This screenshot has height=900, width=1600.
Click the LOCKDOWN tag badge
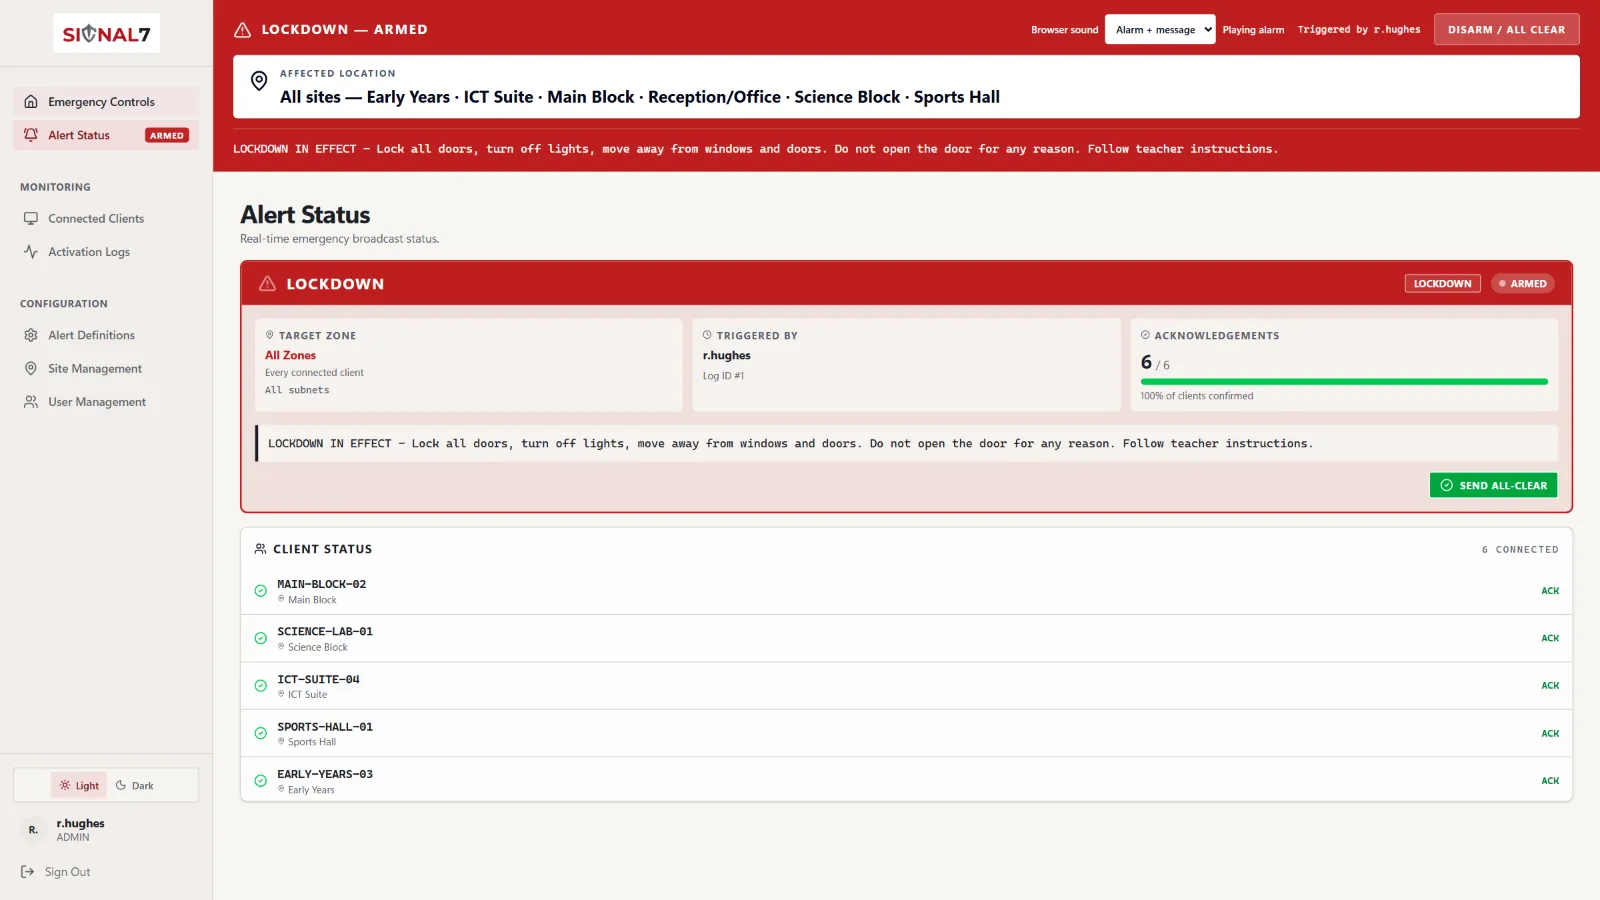(1442, 284)
